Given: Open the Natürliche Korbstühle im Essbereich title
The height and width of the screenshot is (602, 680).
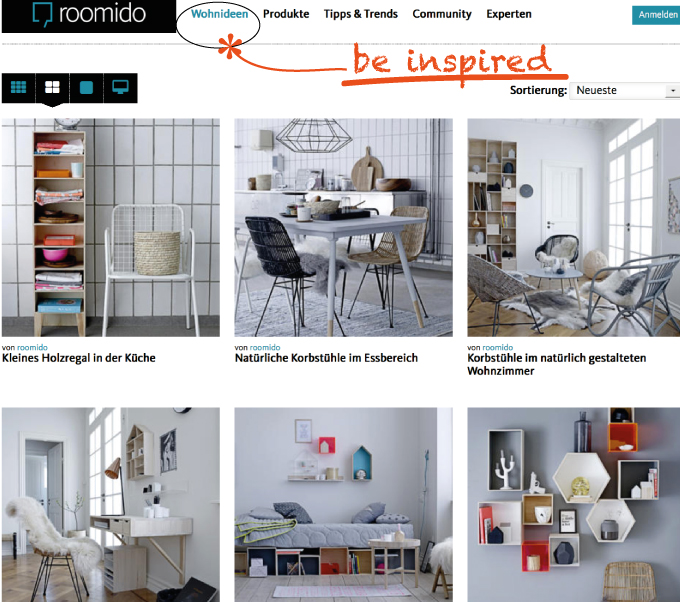Looking at the screenshot, I should click(x=326, y=358).
